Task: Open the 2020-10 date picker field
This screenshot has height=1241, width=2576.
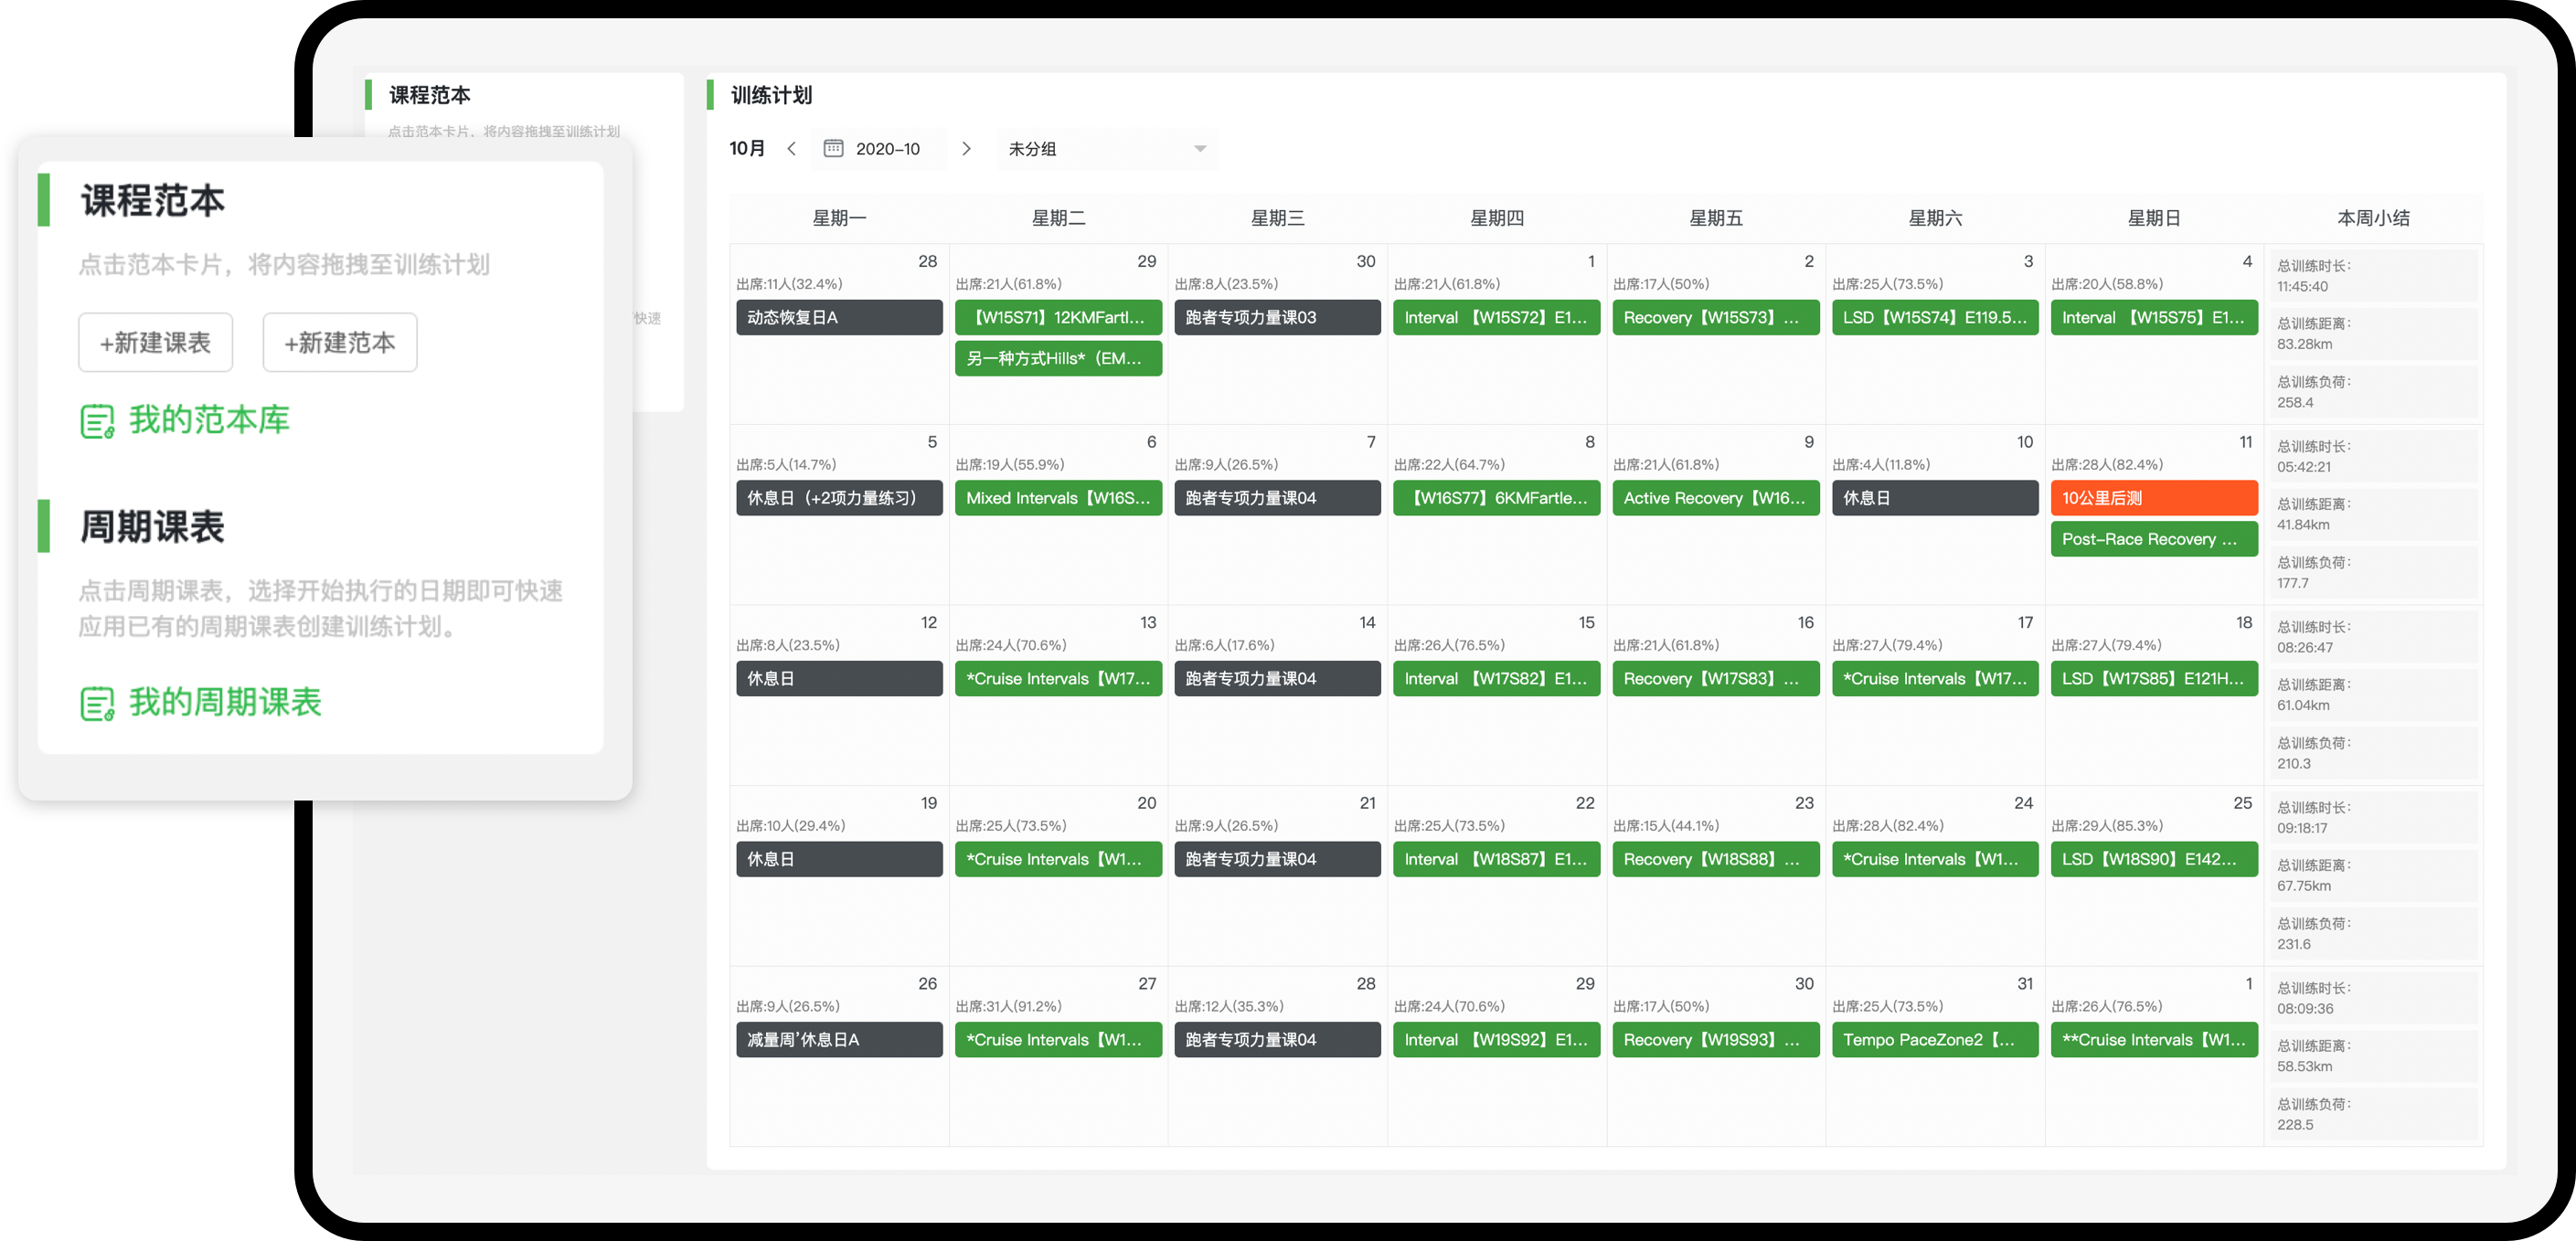Action: point(886,149)
